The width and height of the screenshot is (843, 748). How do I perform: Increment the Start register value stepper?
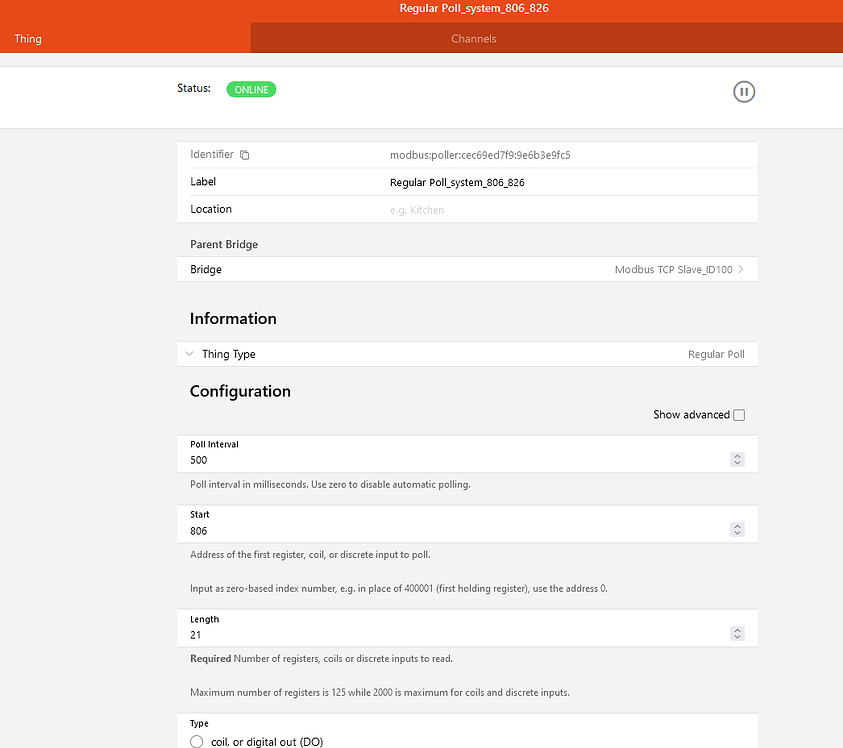737,525
